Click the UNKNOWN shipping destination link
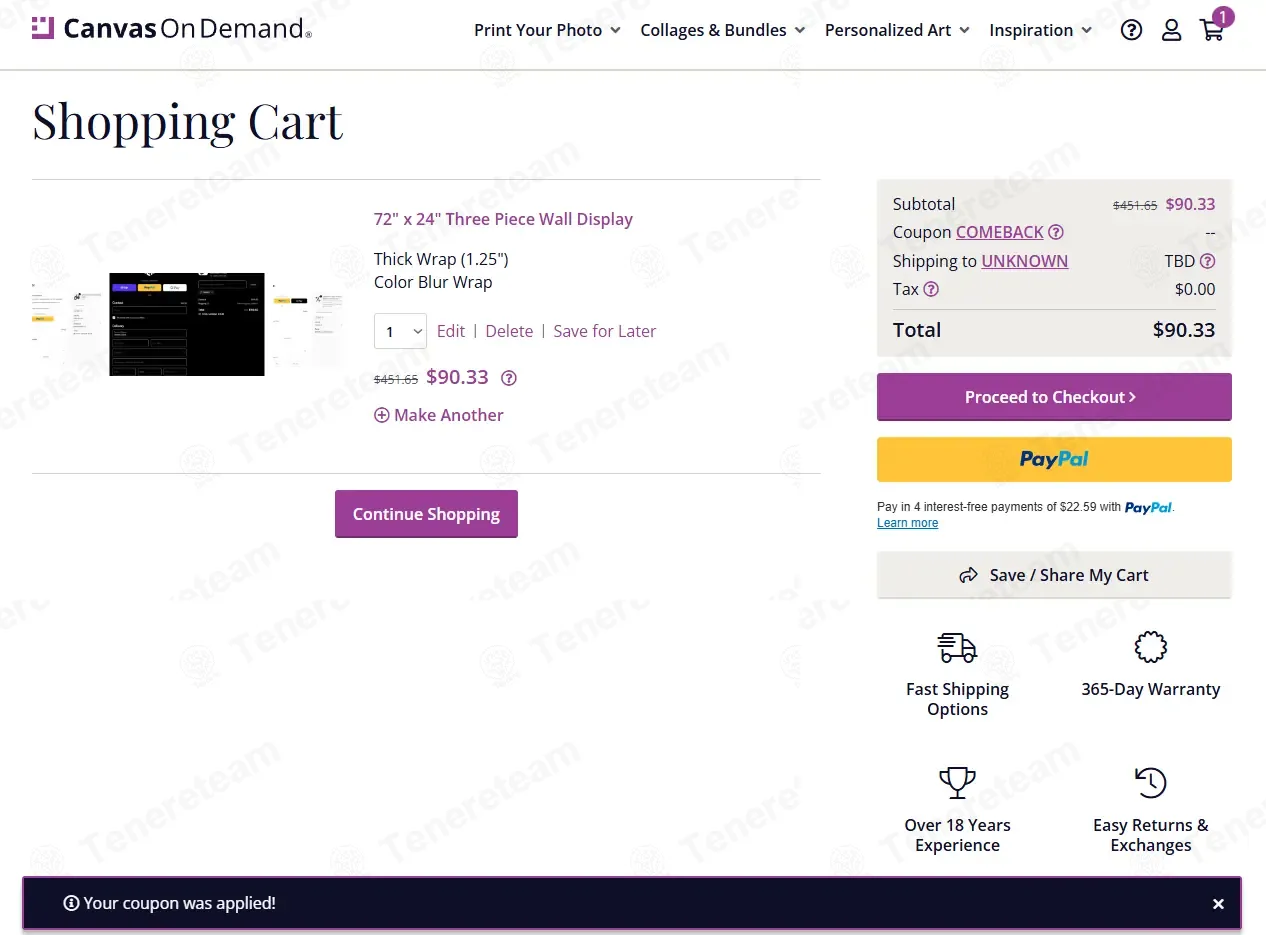This screenshot has height=935, width=1266. pos(1025,261)
